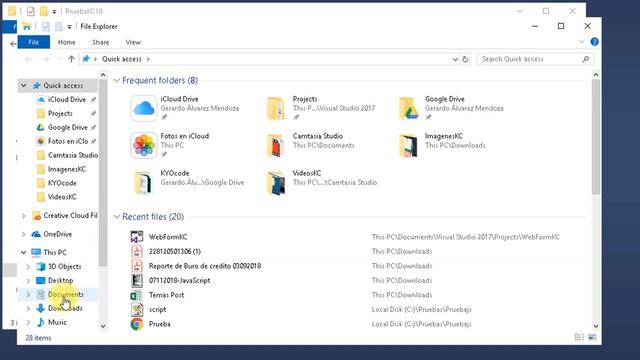This screenshot has height=360, width=640.
Task: Open the customize quick access toolbar dropdown
Action: pos(69,27)
